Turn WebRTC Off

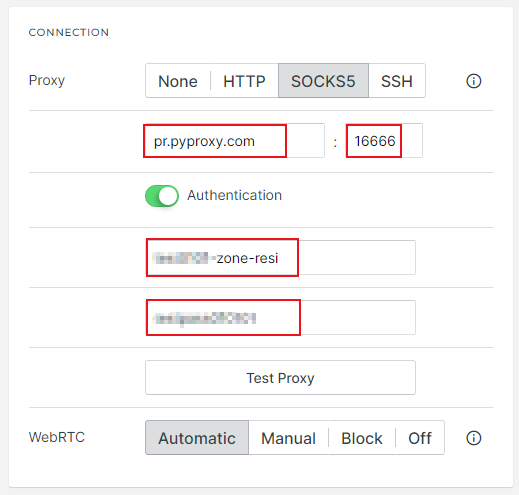click(420, 438)
